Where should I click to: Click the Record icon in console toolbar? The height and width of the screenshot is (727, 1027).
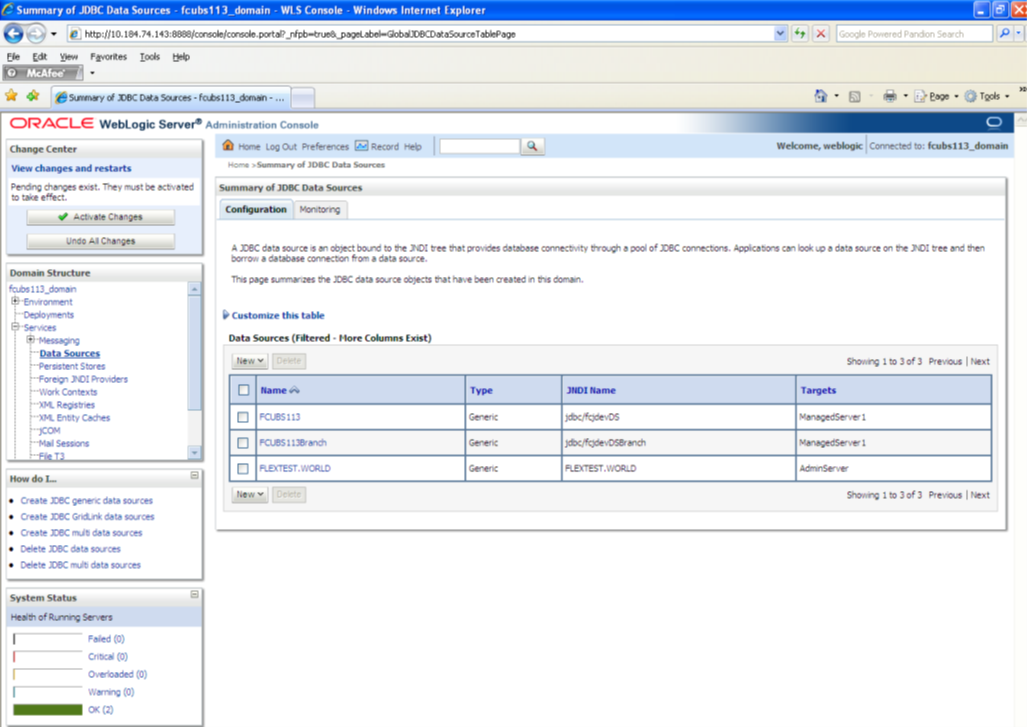point(362,145)
